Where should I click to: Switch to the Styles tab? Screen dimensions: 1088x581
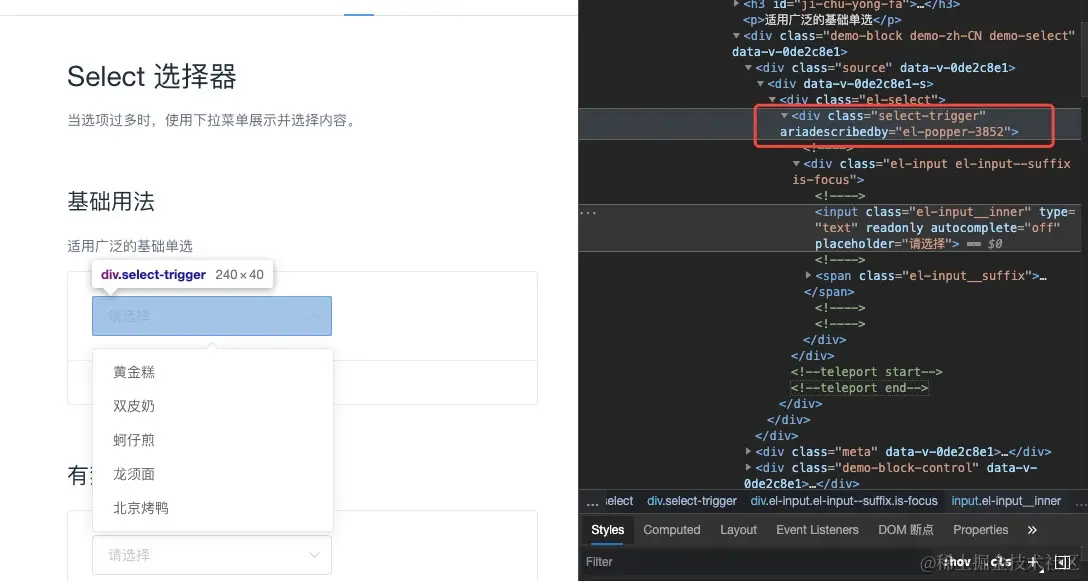point(607,530)
